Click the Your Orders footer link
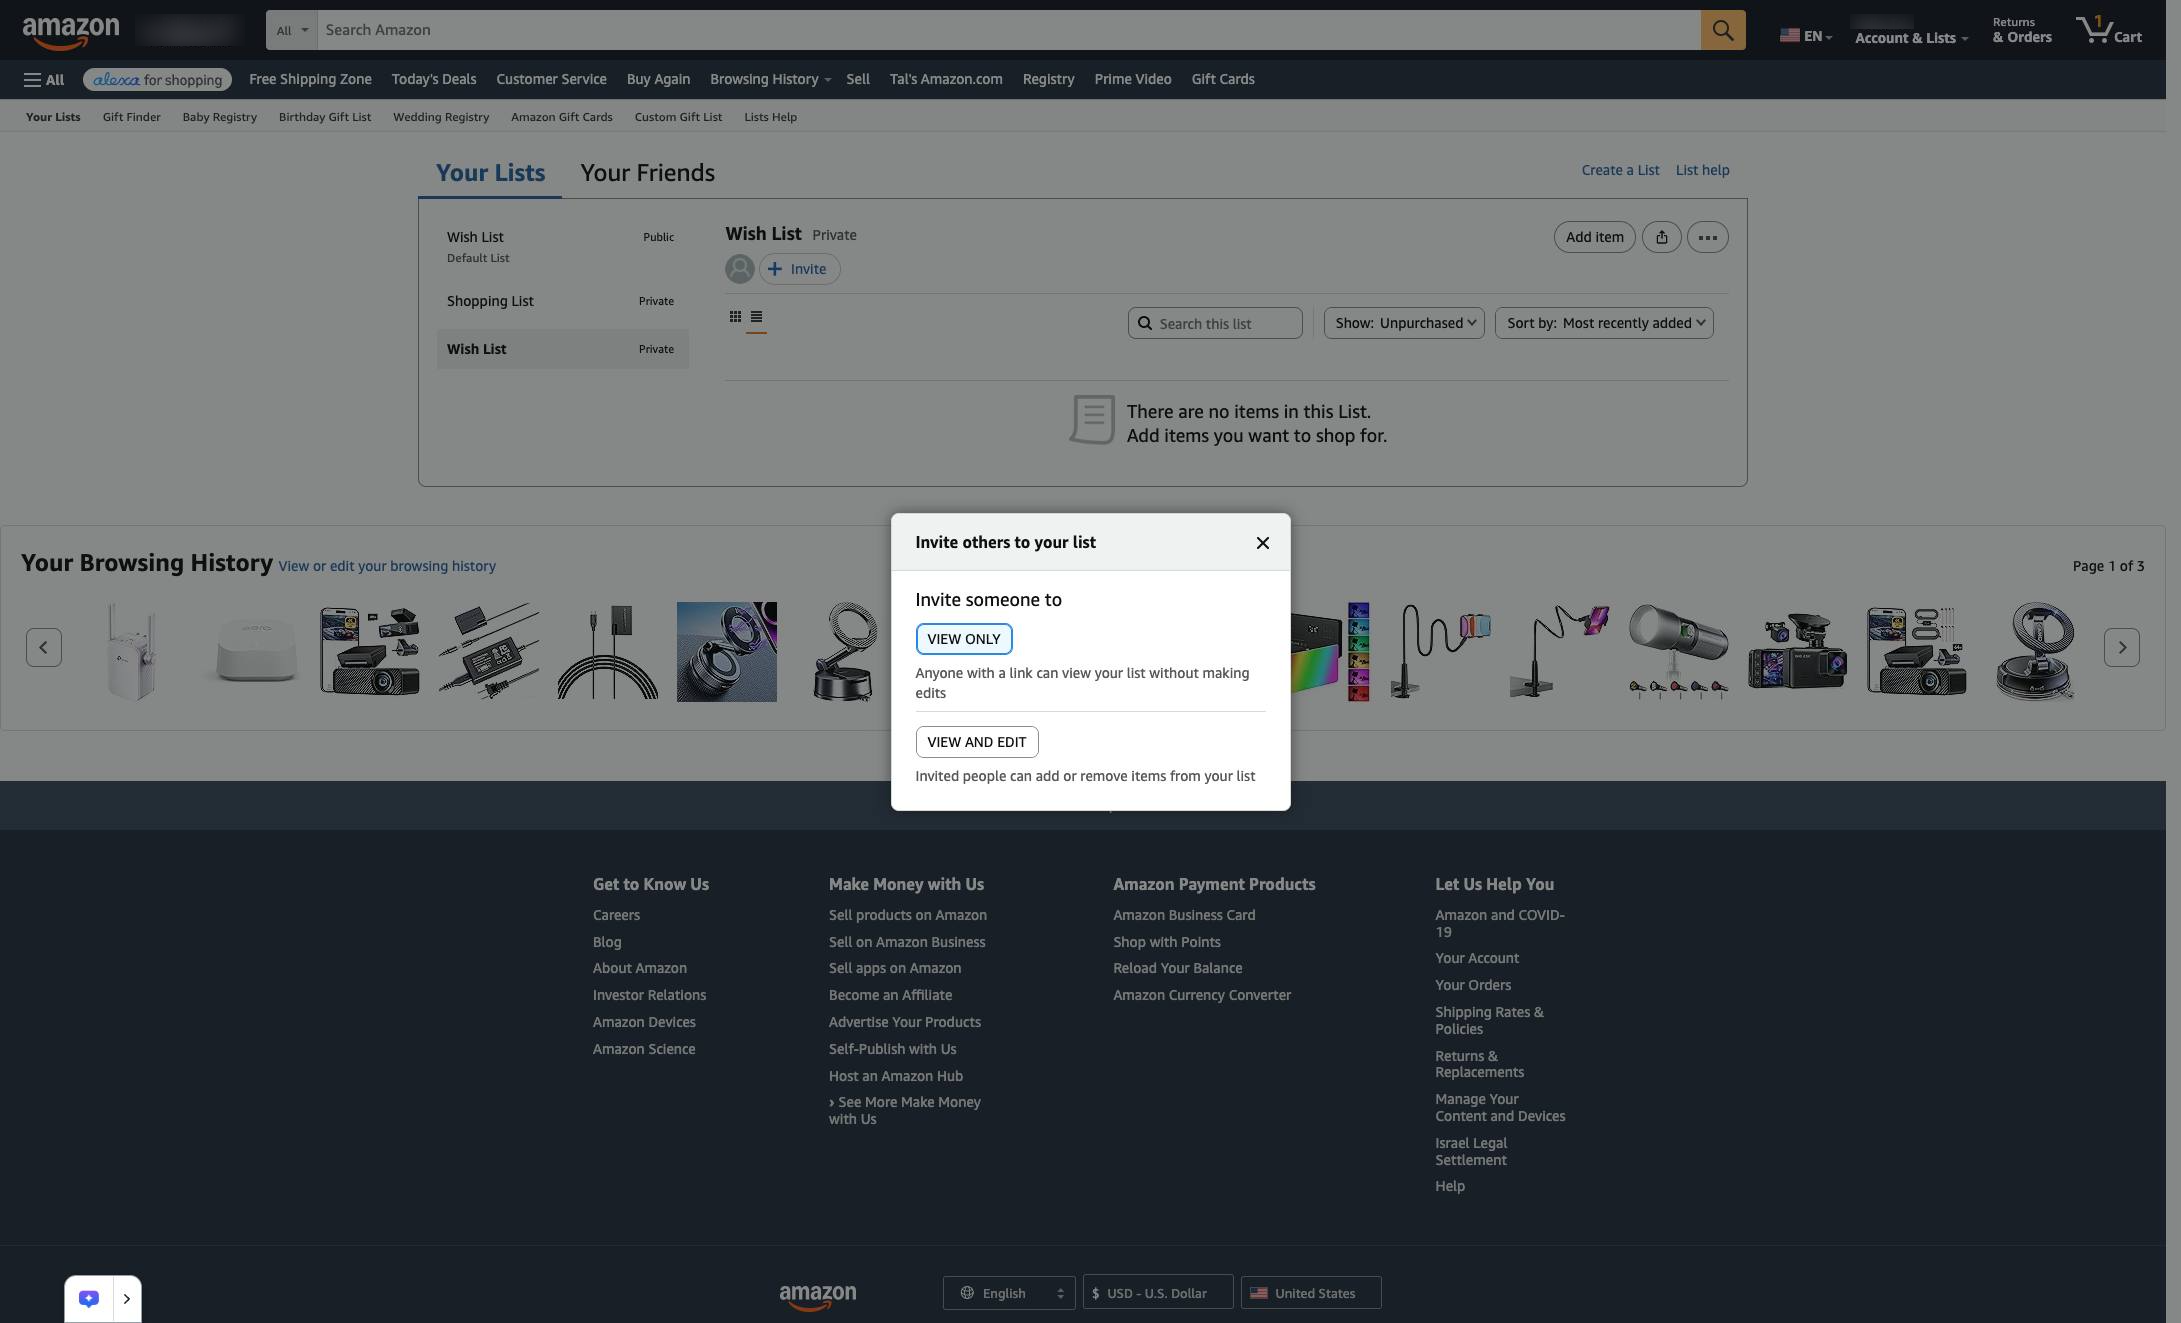2181x1323 pixels. [1473, 985]
